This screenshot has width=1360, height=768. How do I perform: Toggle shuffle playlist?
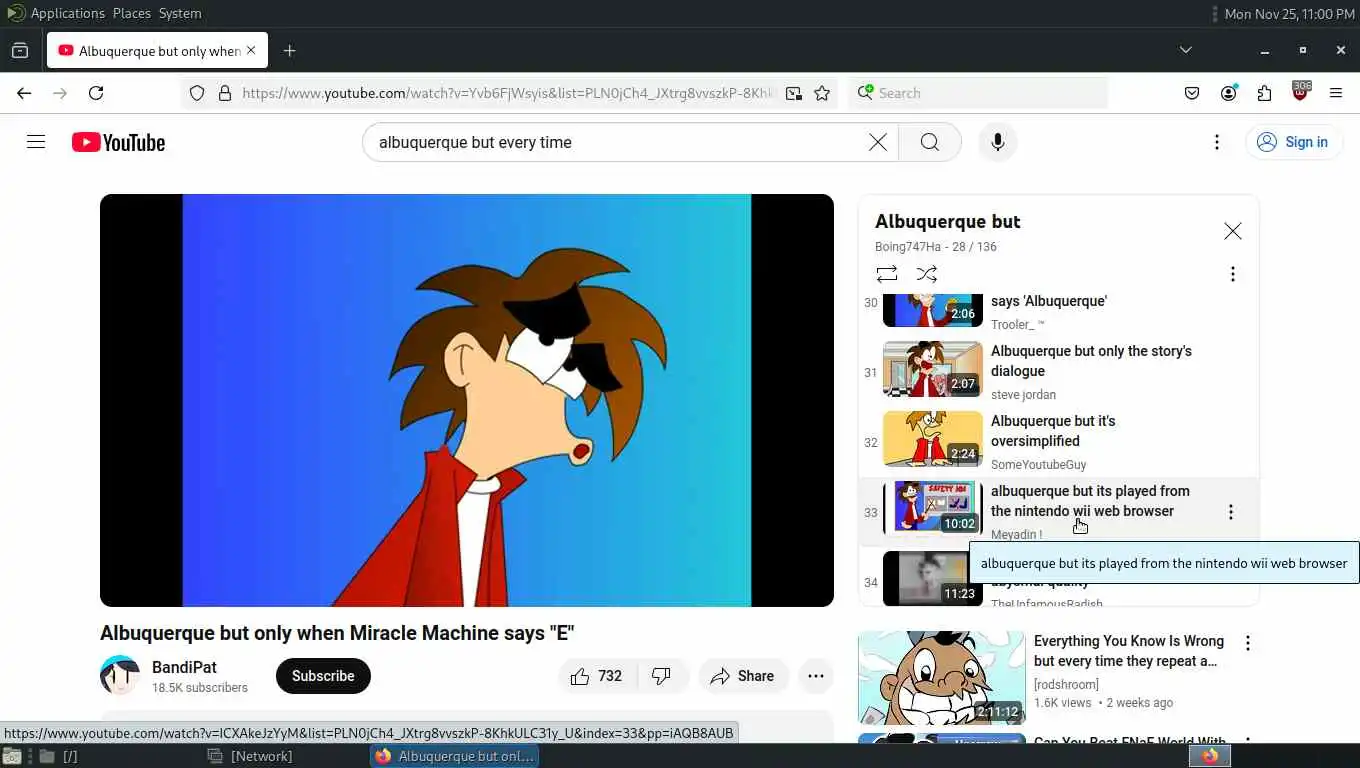[x=927, y=274]
